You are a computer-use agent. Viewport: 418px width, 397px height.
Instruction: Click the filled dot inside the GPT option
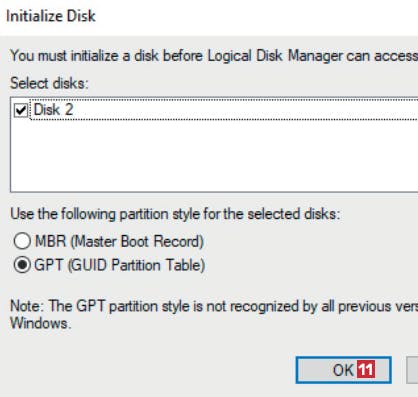[x=22, y=265]
